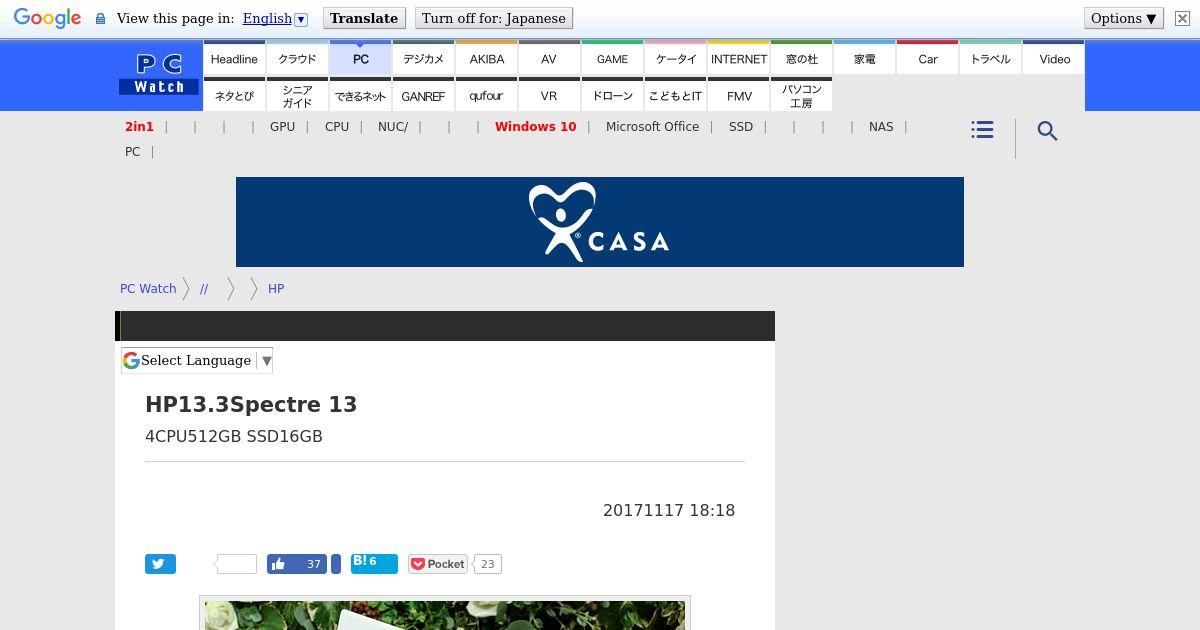Viewport: 1200px width, 630px height.
Task: Open the トラベル tab
Action: point(991,58)
